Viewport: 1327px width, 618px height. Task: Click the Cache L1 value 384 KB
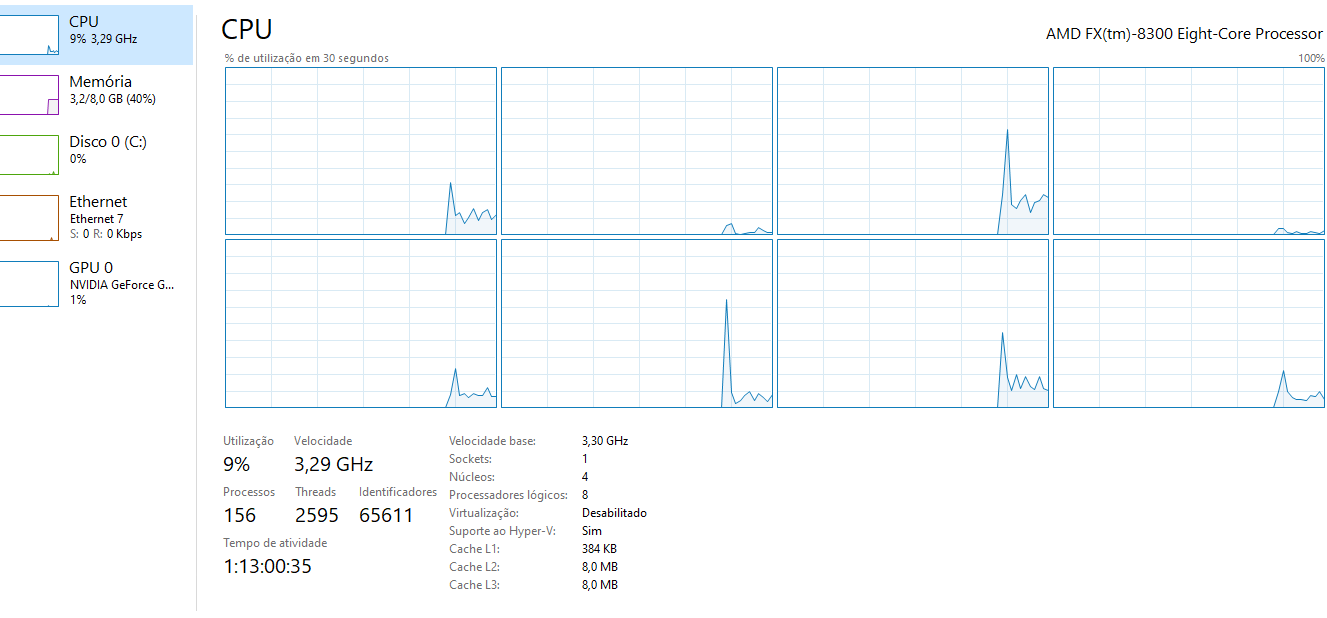click(599, 549)
